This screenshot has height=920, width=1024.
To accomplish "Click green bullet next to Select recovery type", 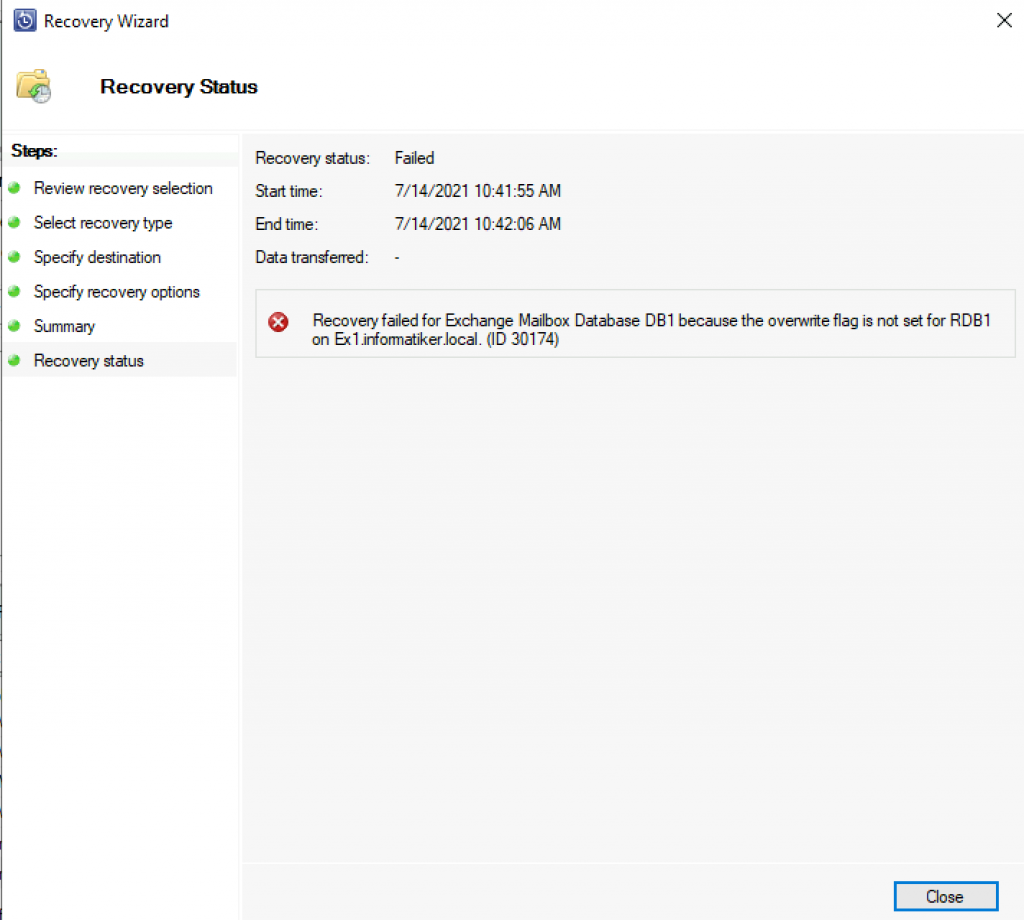I will (x=14, y=223).
